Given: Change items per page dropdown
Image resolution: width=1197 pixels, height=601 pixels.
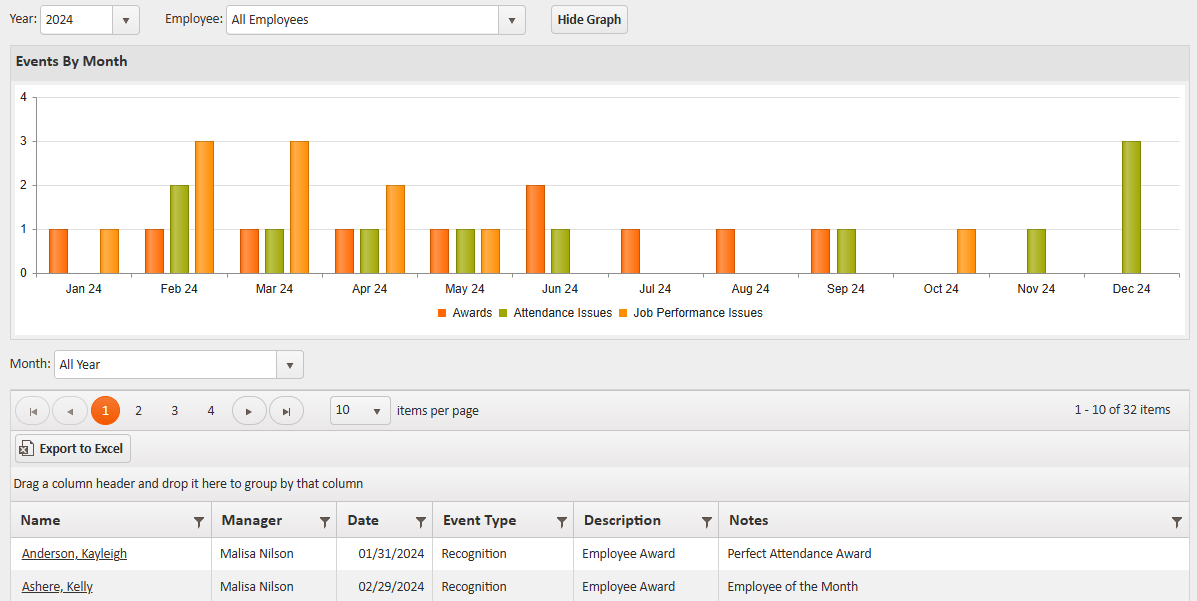Looking at the screenshot, I should pos(360,411).
